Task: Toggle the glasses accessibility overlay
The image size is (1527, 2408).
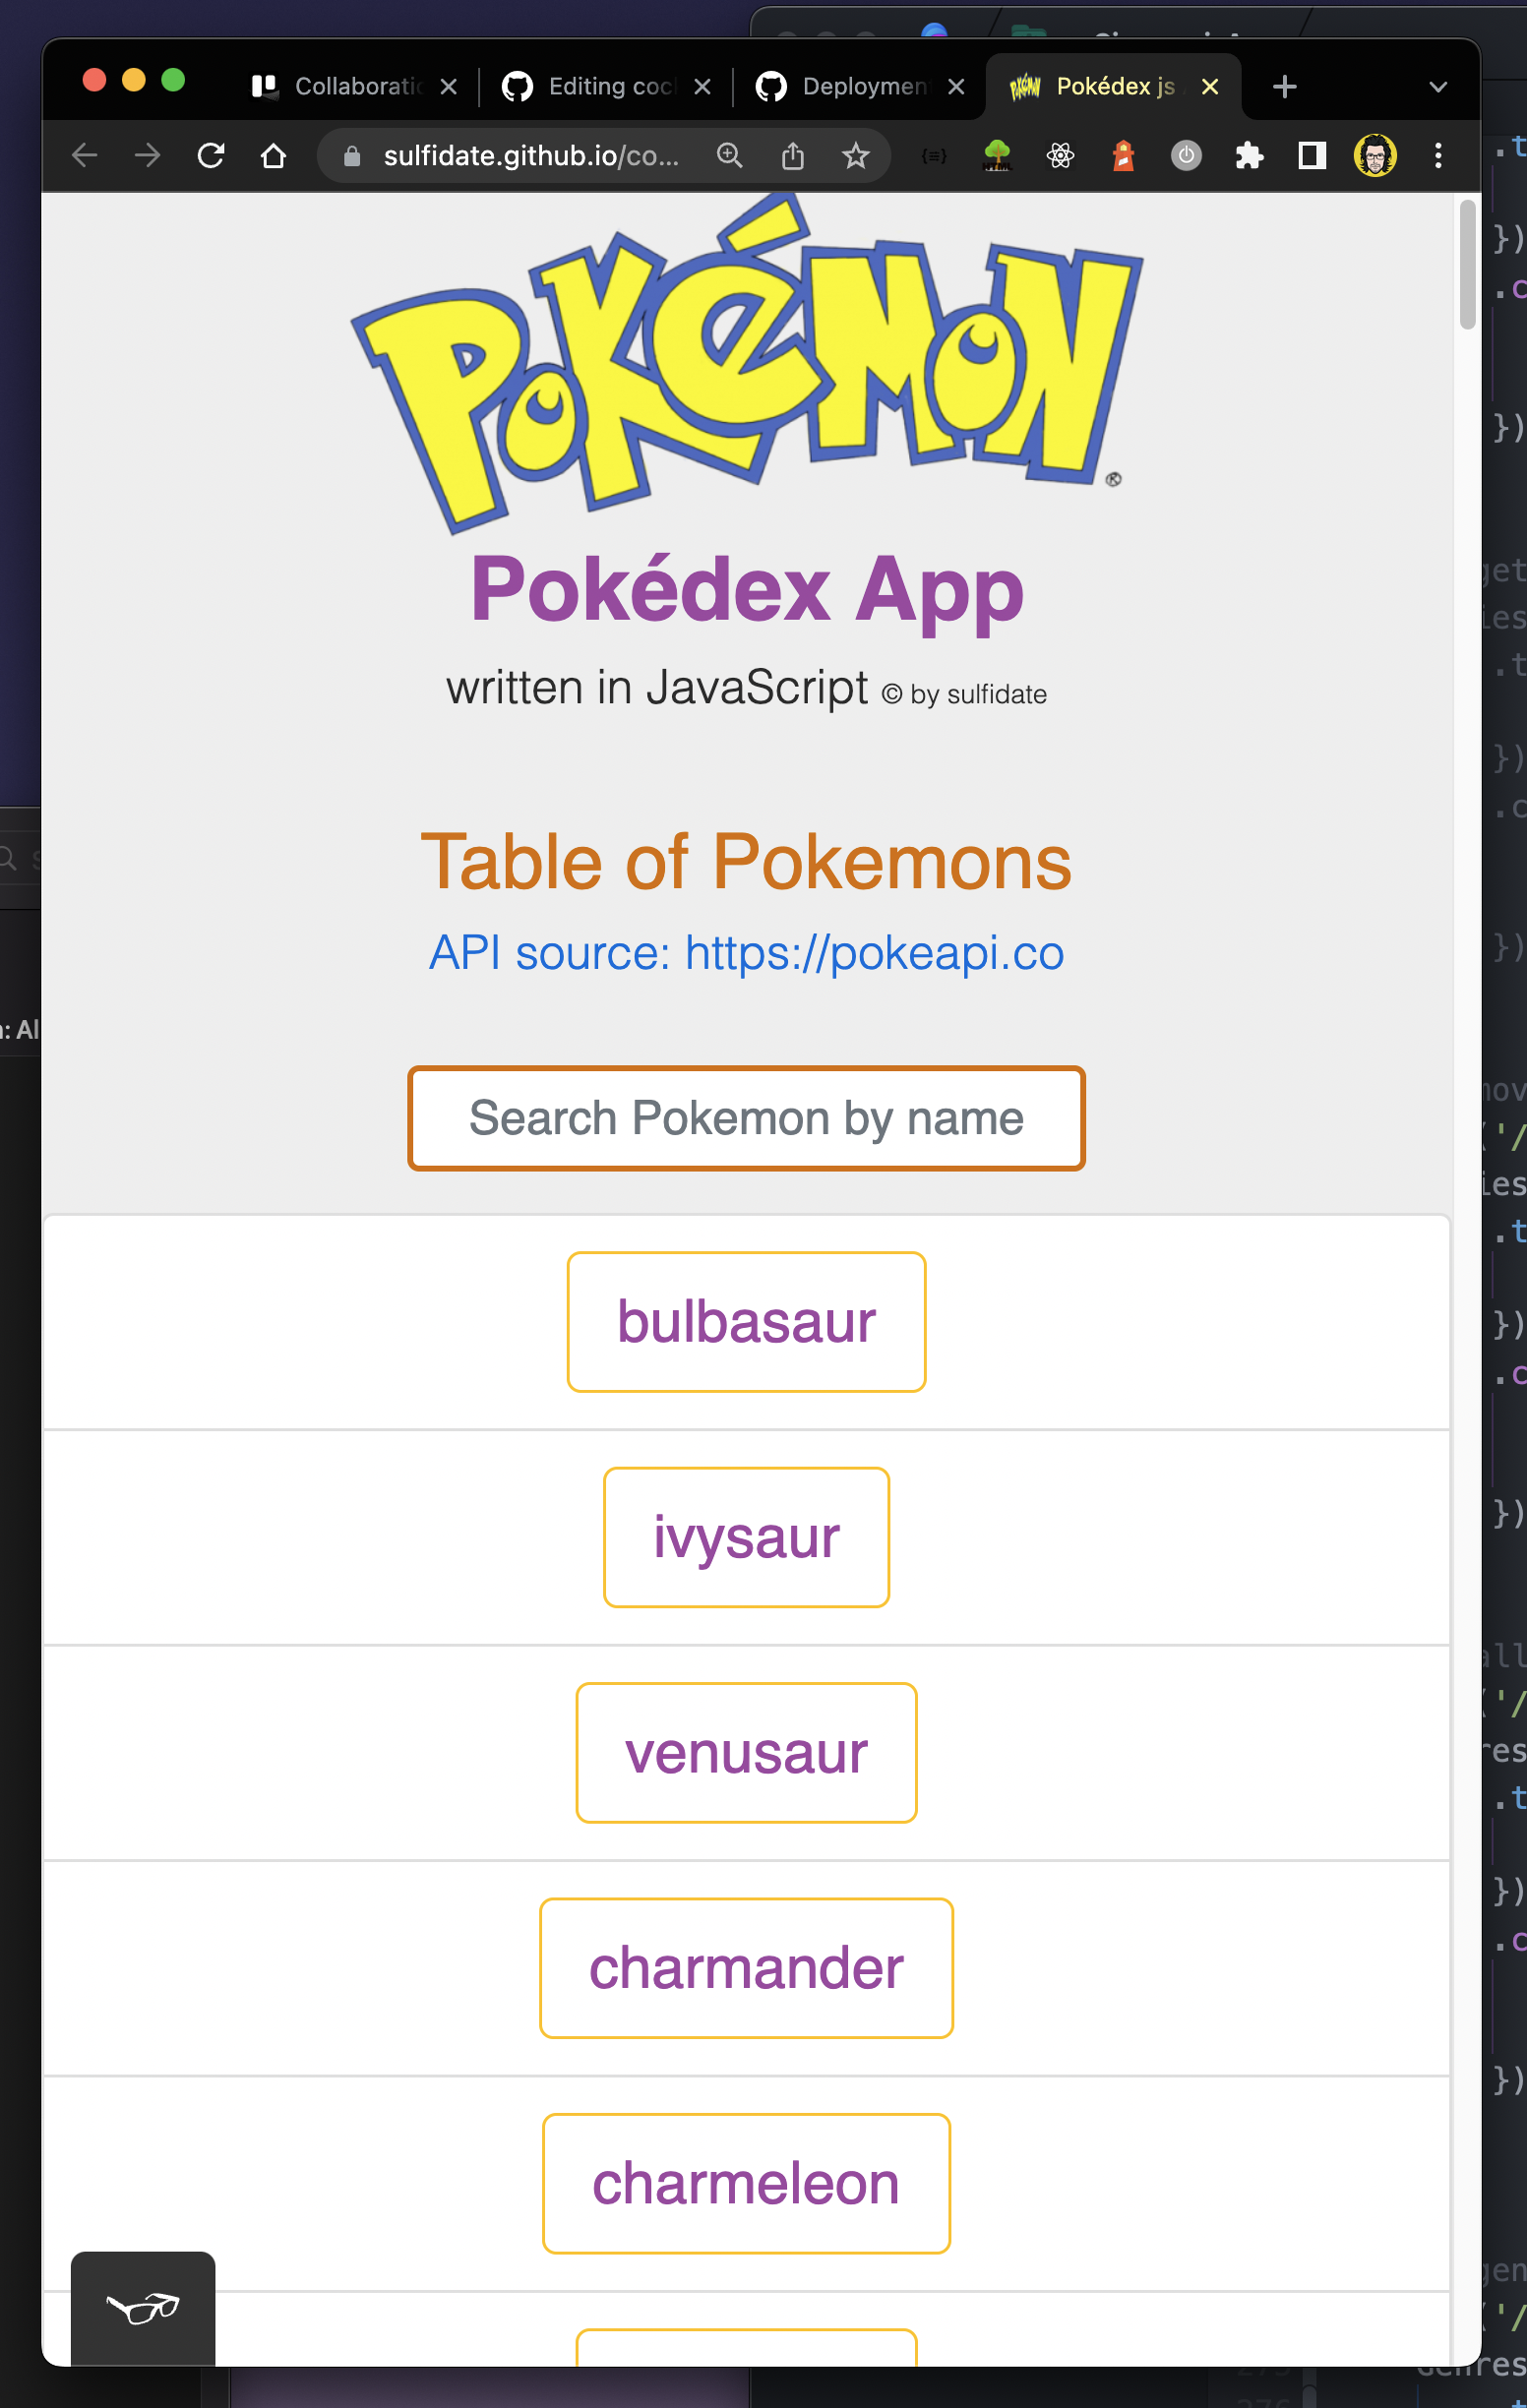Action: (x=142, y=2311)
